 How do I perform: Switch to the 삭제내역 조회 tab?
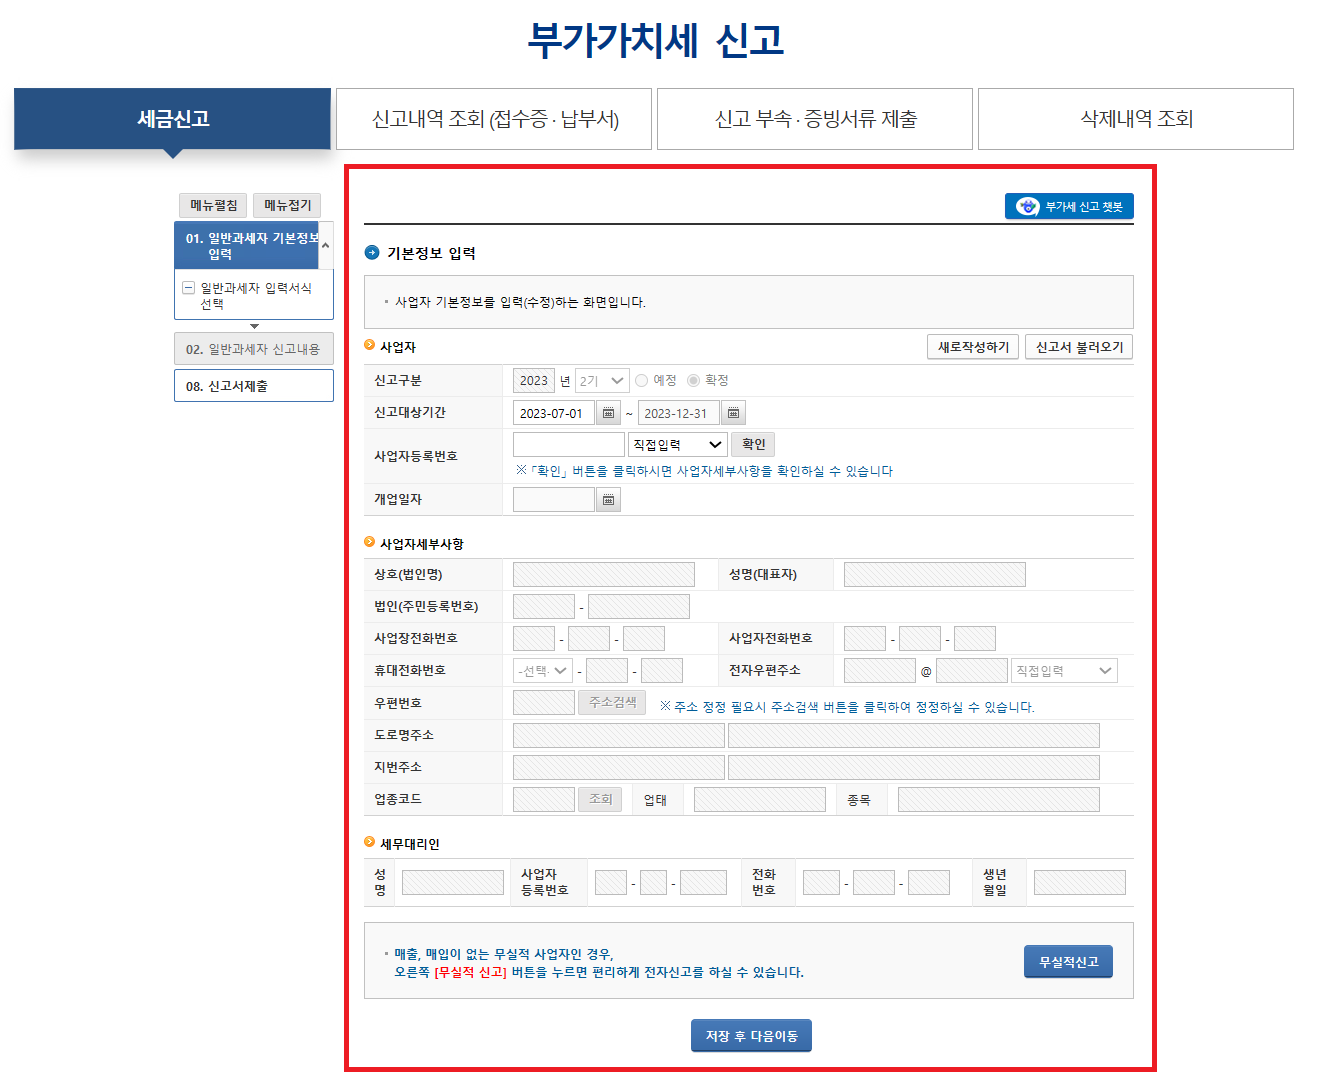click(1134, 118)
